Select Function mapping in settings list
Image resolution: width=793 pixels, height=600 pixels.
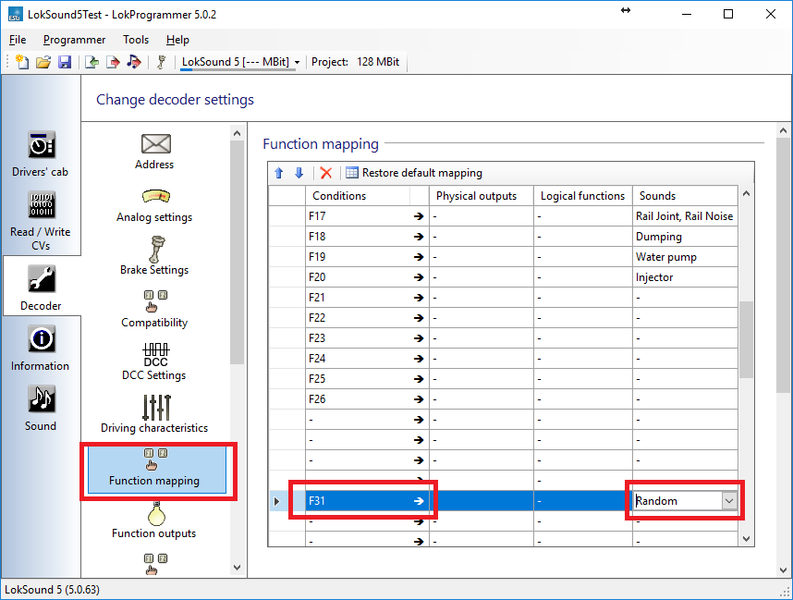click(157, 469)
